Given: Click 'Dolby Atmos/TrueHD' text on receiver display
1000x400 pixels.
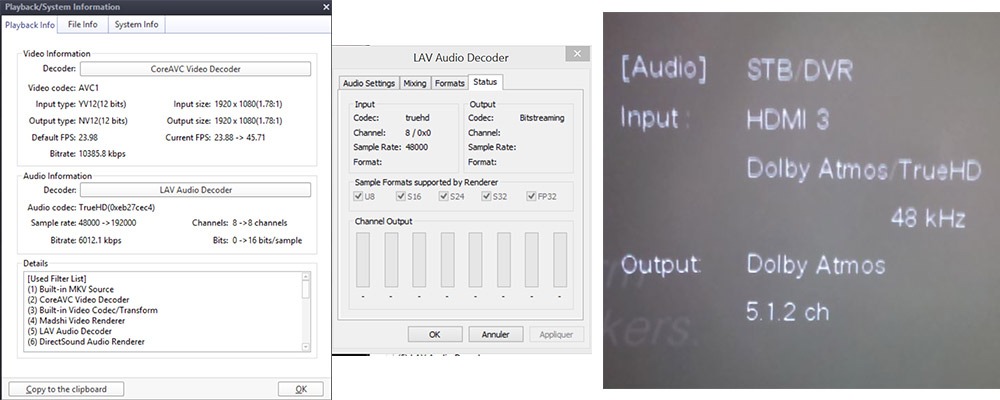Looking at the screenshot, I should [864, 168].
